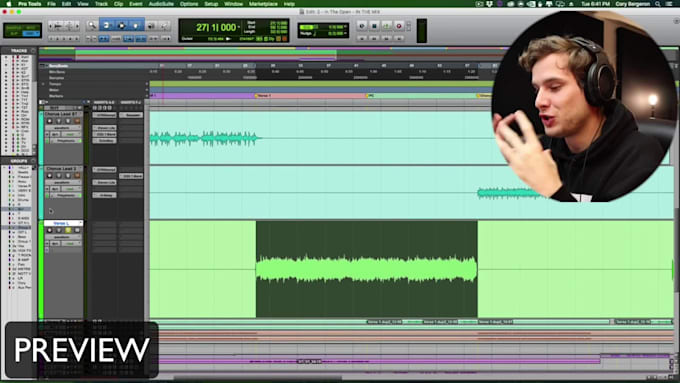Screen dimensions: 680x383
Task: Open the Clip menu
Action: [118, 4]
